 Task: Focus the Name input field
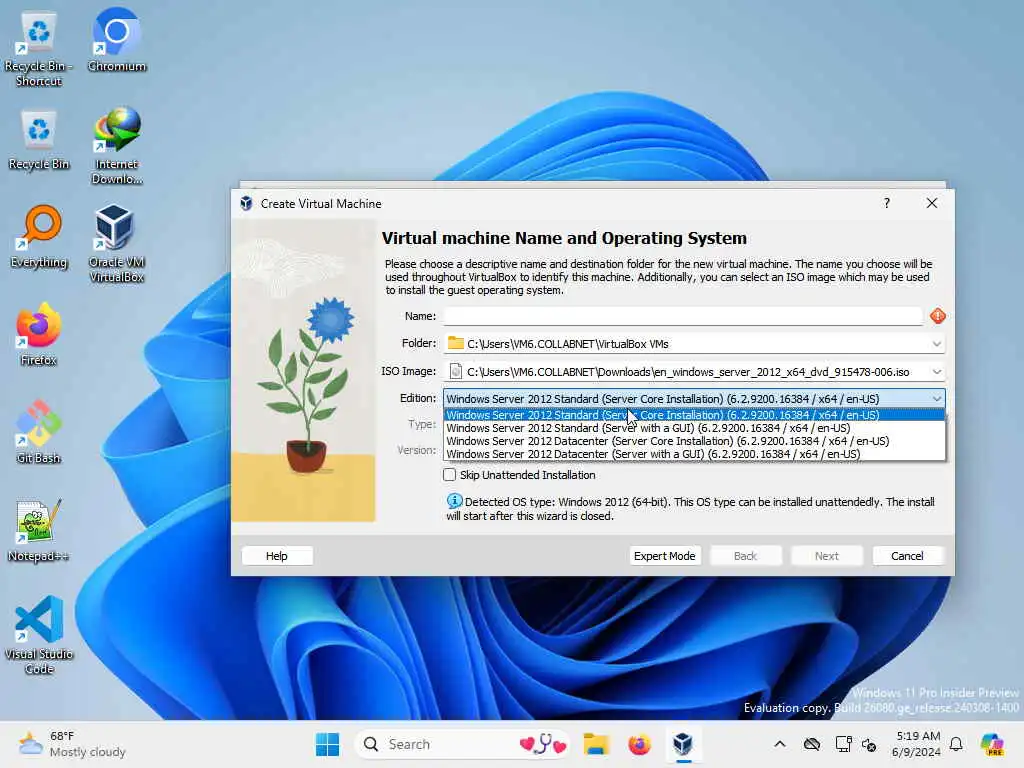[x=682, y=316]
